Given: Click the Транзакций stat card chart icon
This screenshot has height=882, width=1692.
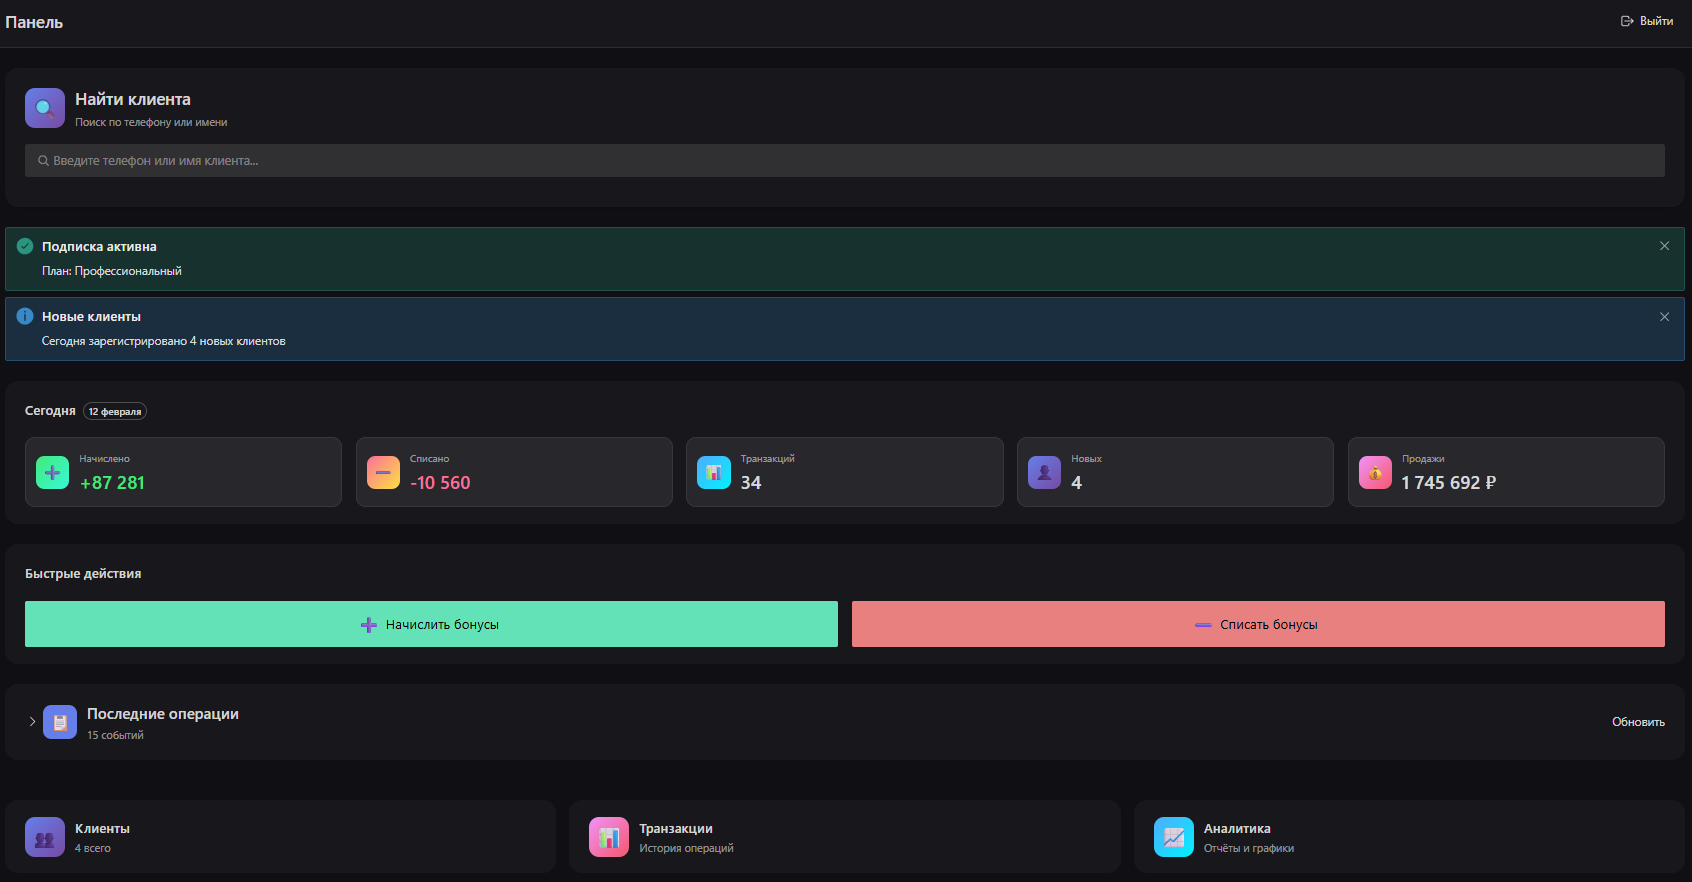Looking at the screenshot, I should 714,472.
